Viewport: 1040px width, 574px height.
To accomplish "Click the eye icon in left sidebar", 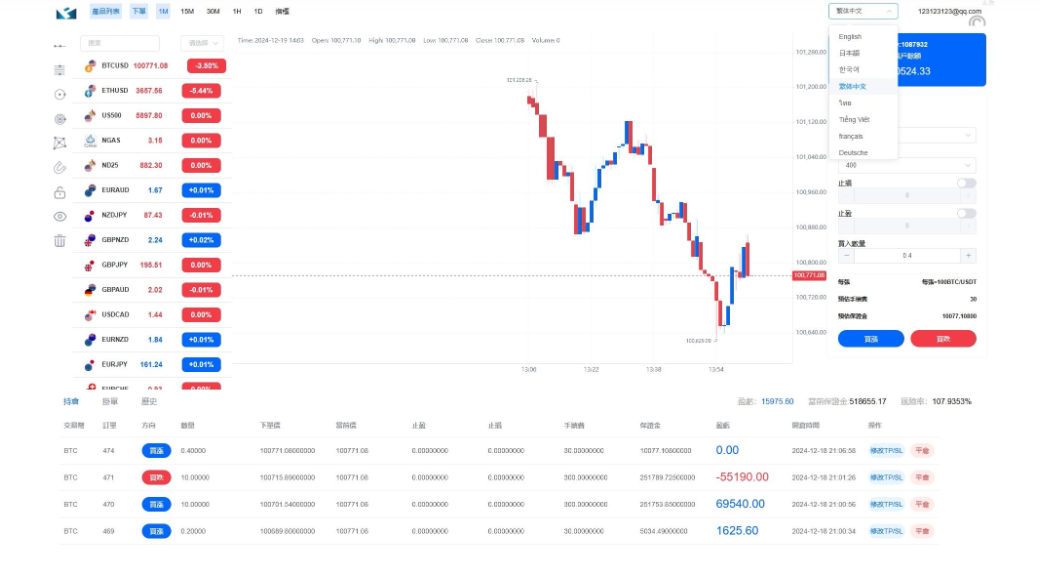I will (x=60, y=216).
